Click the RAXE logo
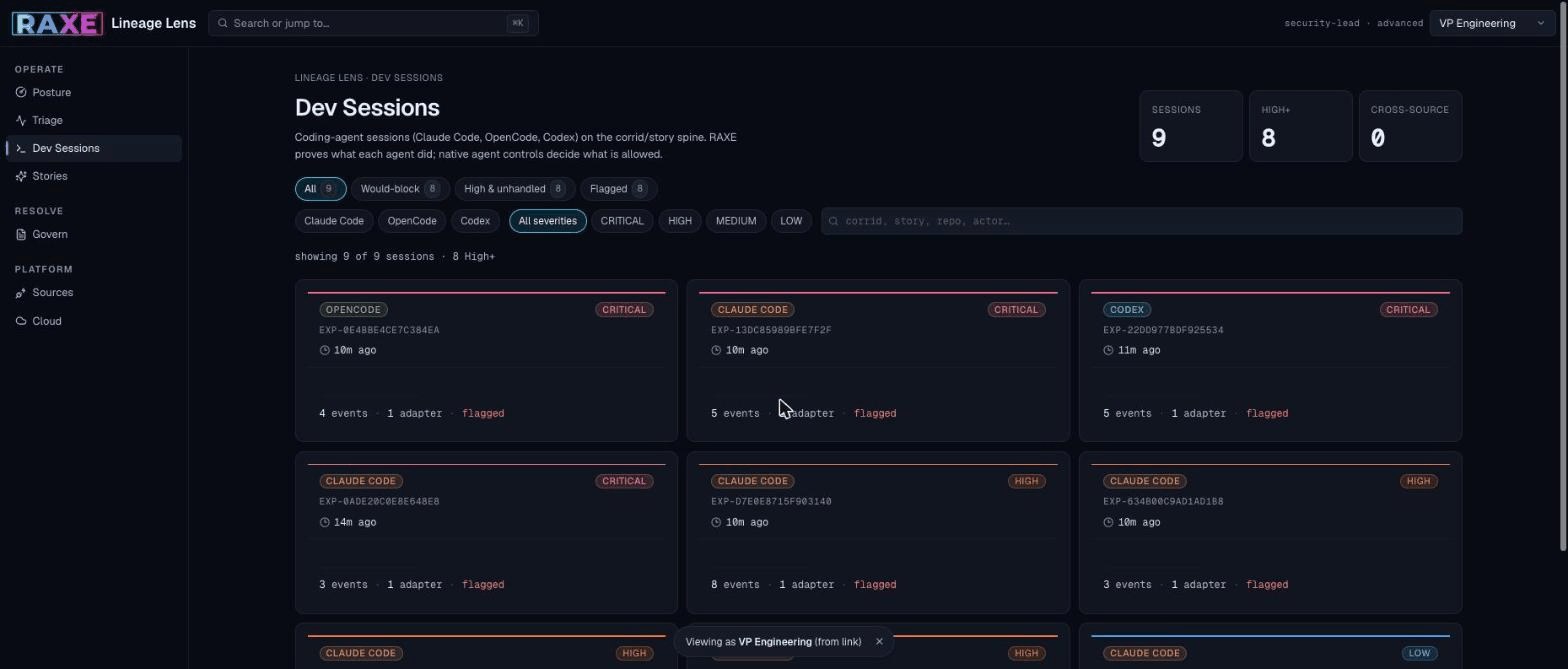 tap(57, 23)
